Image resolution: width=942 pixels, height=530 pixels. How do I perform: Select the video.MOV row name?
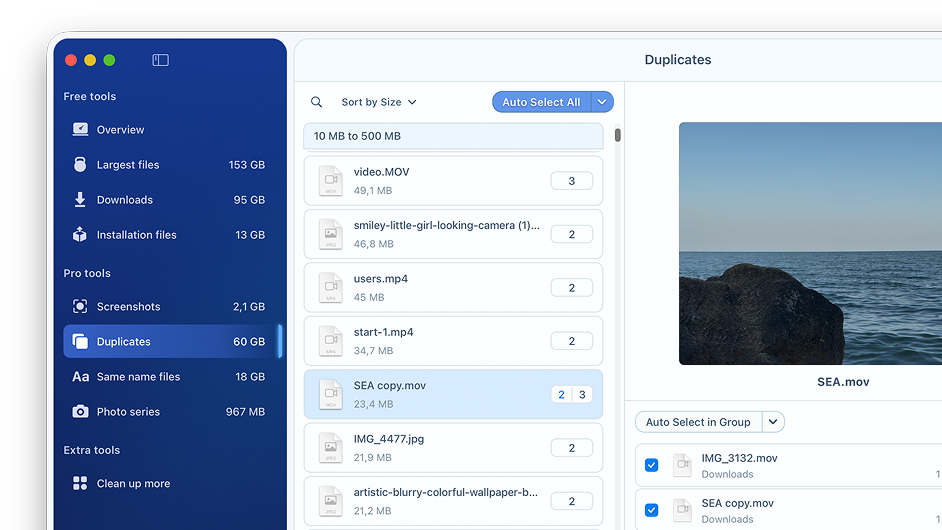(x=381, y=172)
